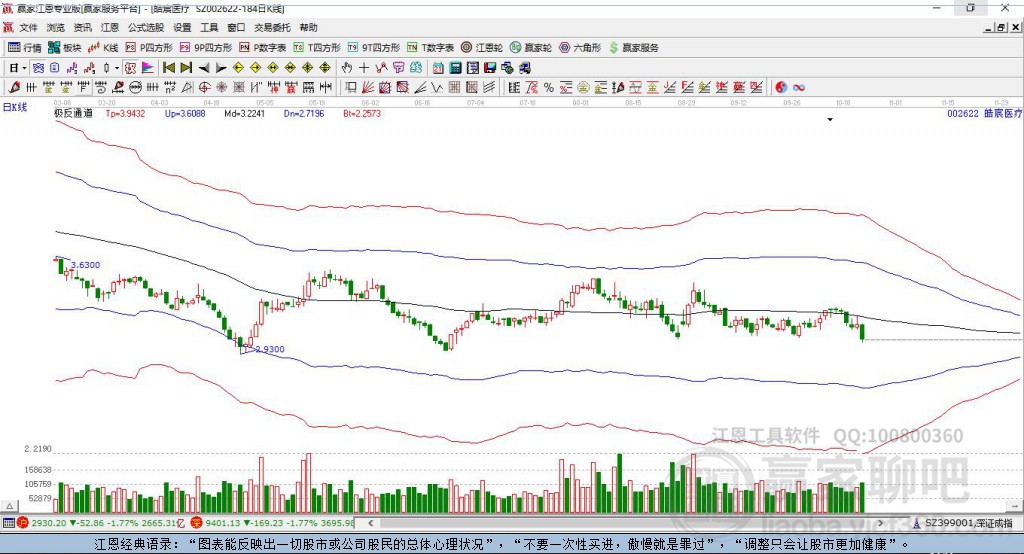This screenshot has height=554, width=1024.
Task: Open the calendar icon in toolbar
Action: click(x=438, y=68)
